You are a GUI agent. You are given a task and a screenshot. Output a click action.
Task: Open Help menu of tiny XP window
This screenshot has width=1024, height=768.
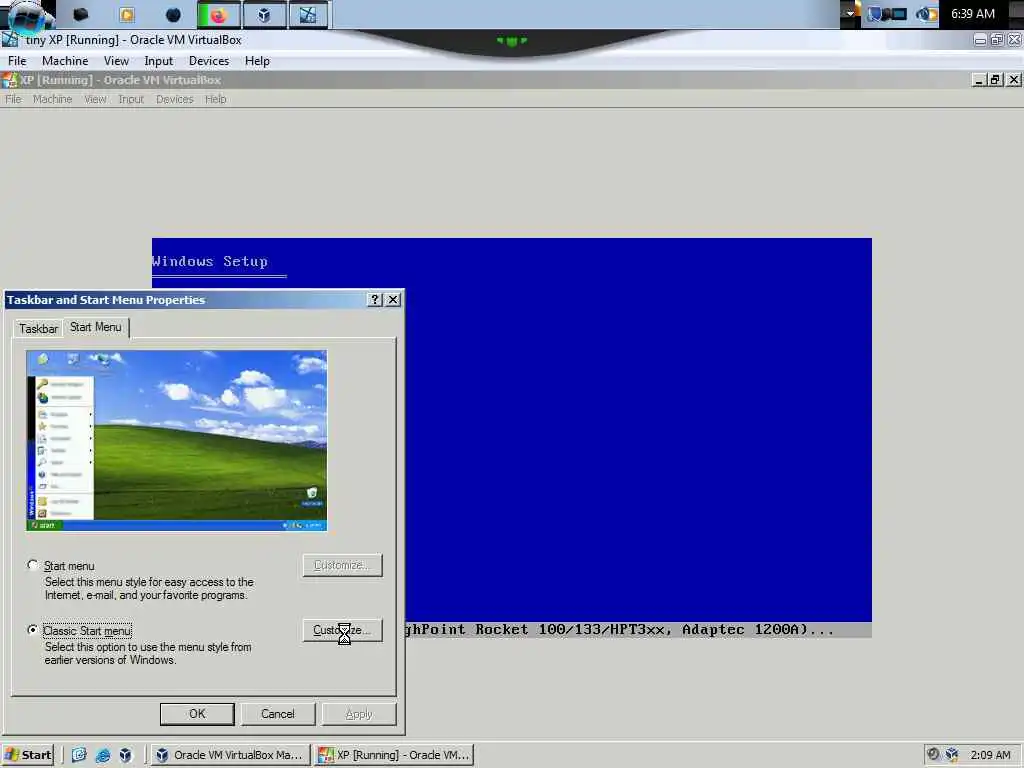(257, 61)
